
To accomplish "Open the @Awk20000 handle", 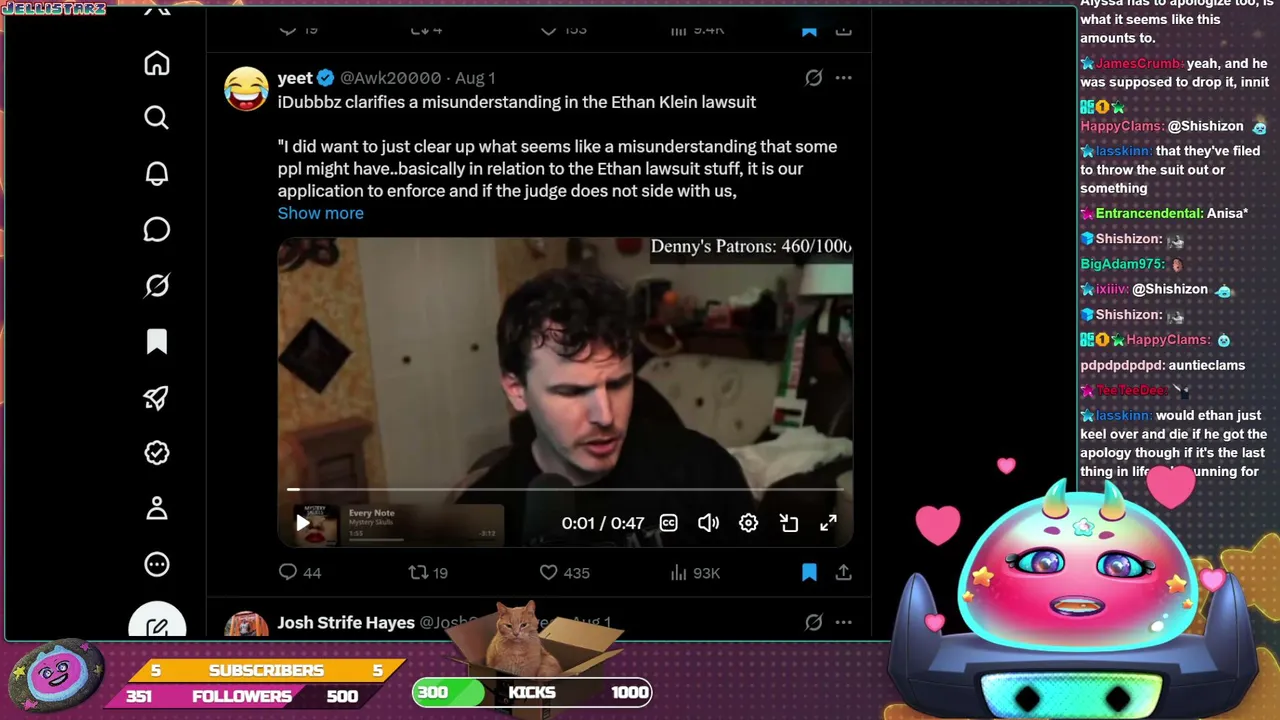I will [x=390, y=78].
